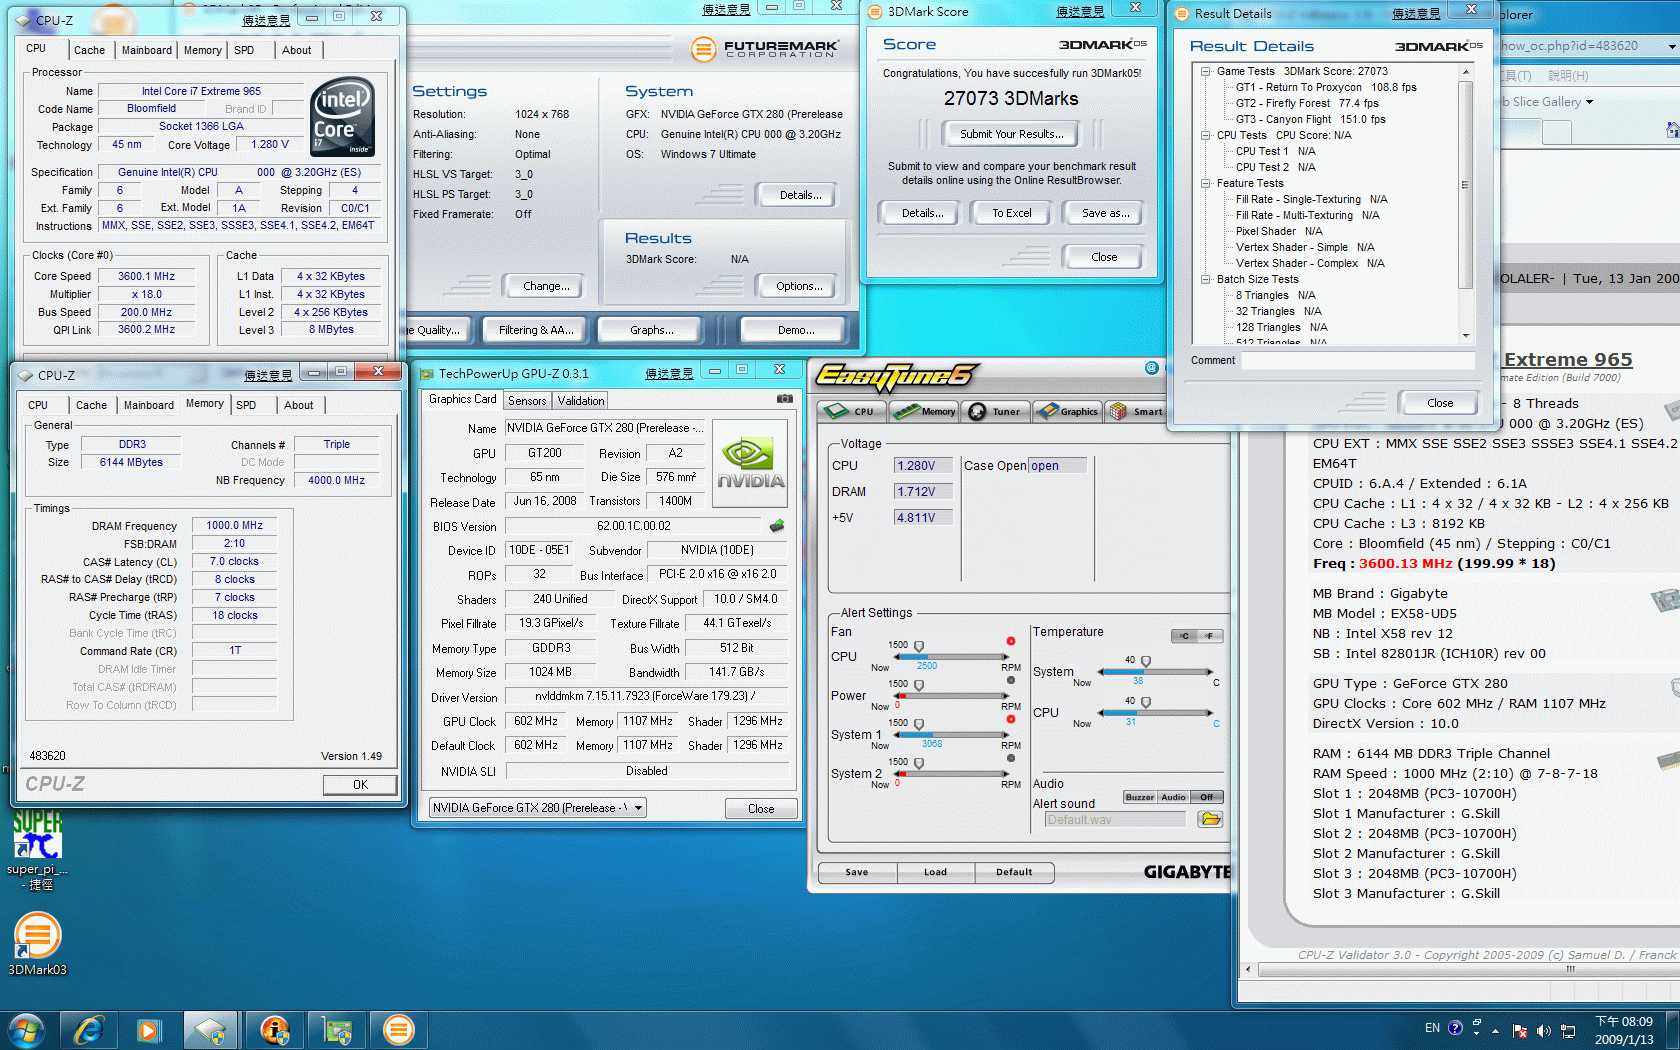Switch to Mainboard tab in top CPU-Z

(147, 50)
